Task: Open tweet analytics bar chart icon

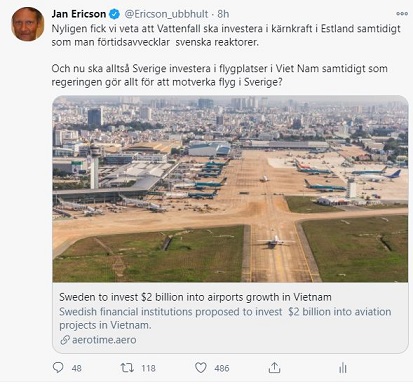Action: click(343, 368)
